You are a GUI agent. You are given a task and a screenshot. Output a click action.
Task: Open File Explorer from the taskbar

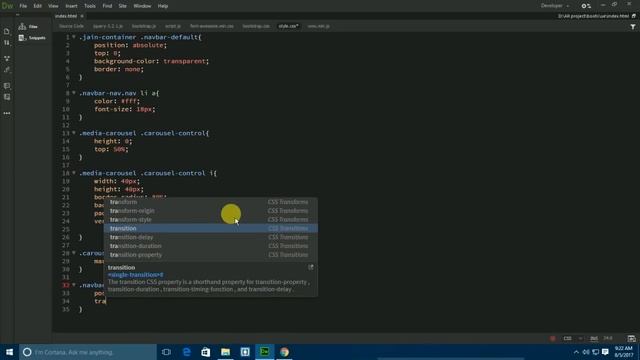pyautogui.click(x=225, y=352)
